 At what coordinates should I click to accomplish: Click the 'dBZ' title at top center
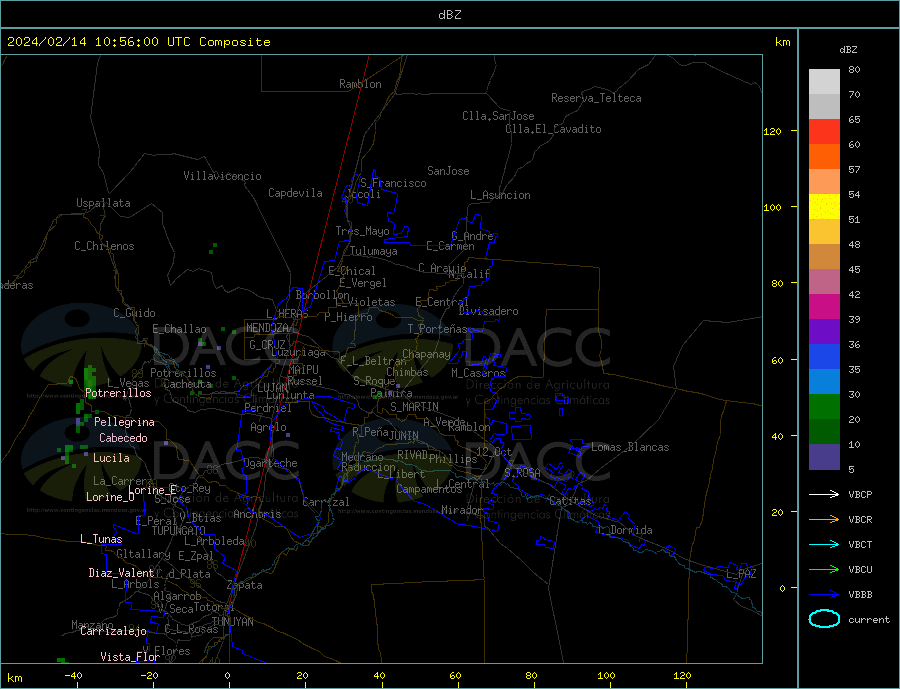point(449,15)
